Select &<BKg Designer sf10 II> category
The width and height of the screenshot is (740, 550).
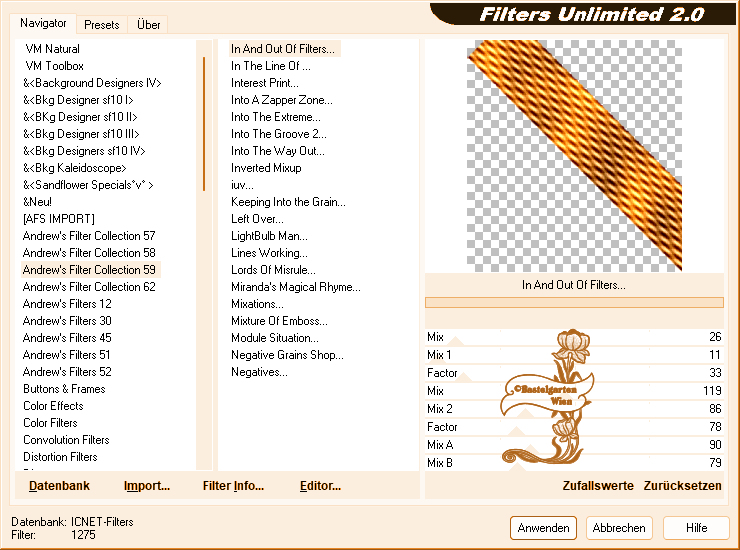(80, 117)
